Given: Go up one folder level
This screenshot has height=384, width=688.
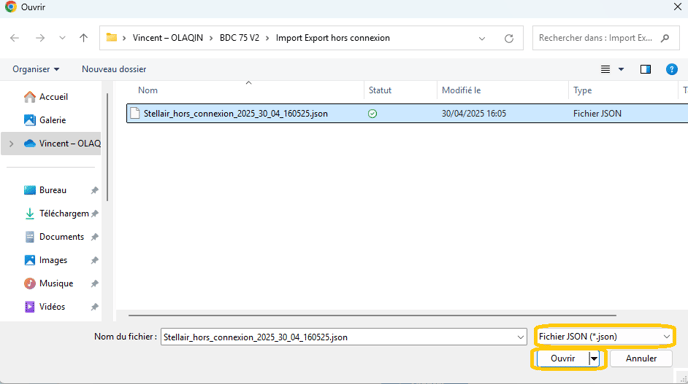Looking at the screenshot, I should tap(83, 38).
